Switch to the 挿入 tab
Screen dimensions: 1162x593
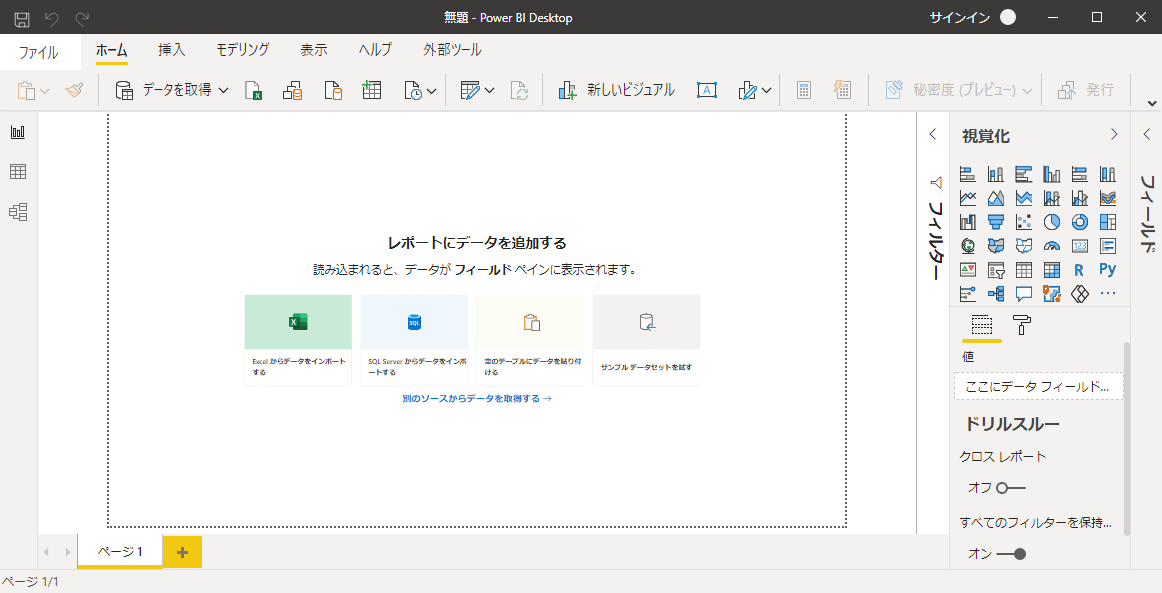[x=172, y=50]
